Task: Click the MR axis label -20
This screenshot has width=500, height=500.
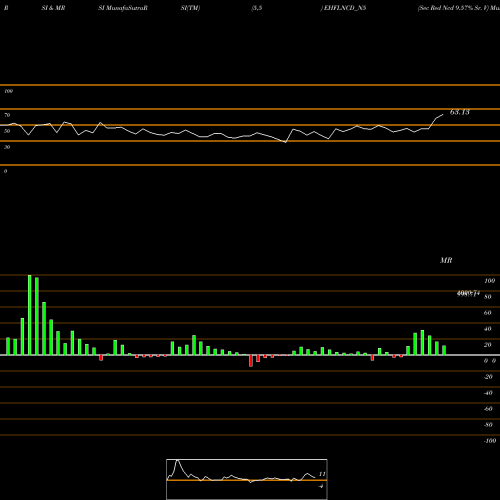Action: (488, 377)
